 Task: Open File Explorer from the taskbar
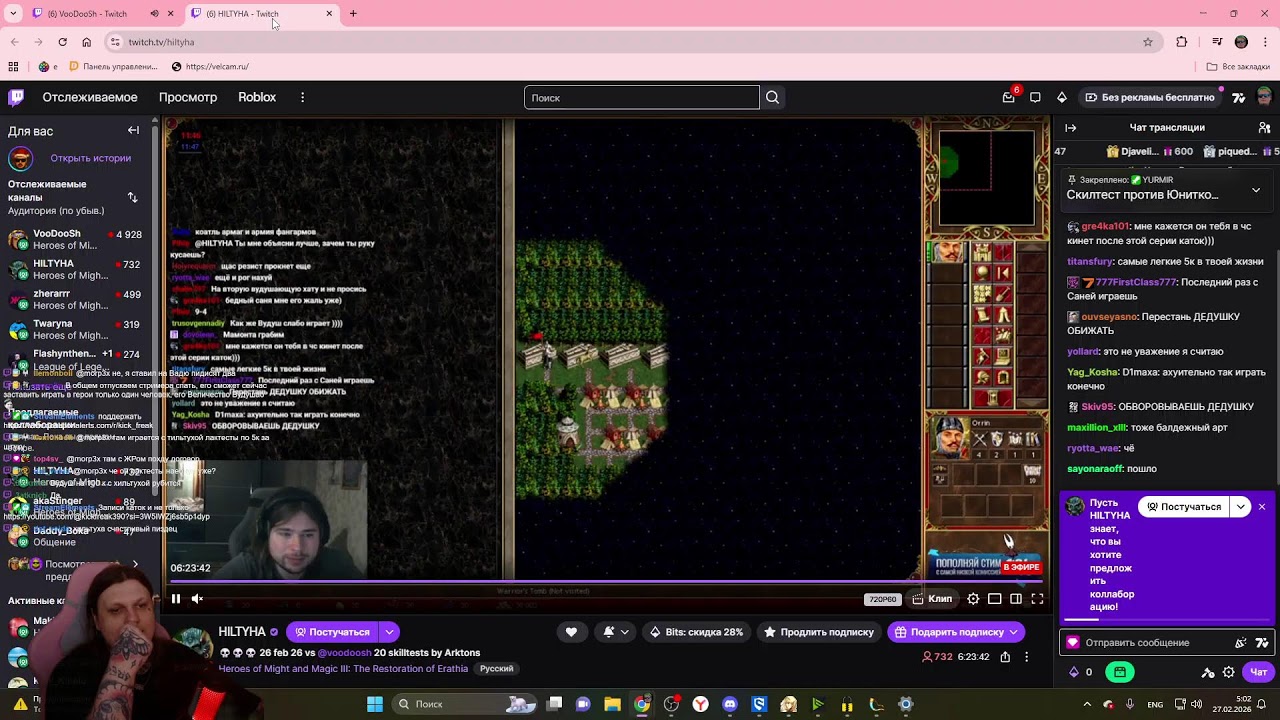point(613,704)
